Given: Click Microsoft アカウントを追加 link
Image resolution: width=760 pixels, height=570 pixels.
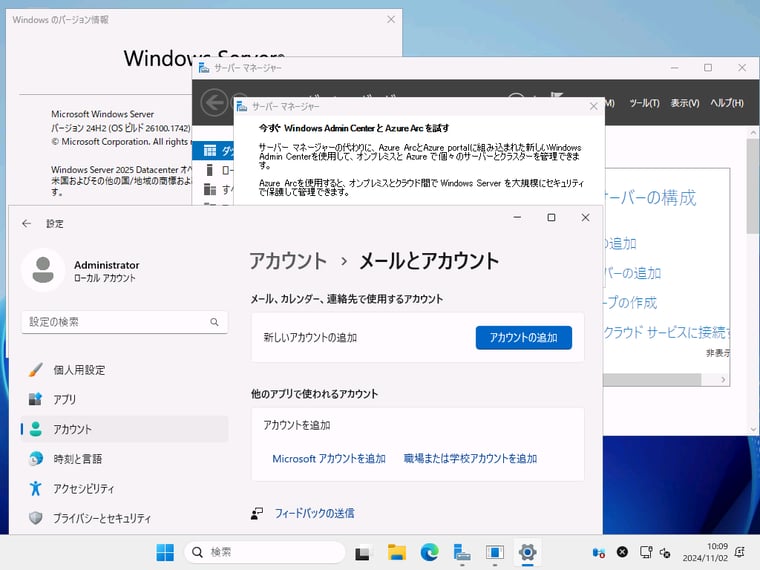Looking at the screenshot, I should tap(329, 459).
